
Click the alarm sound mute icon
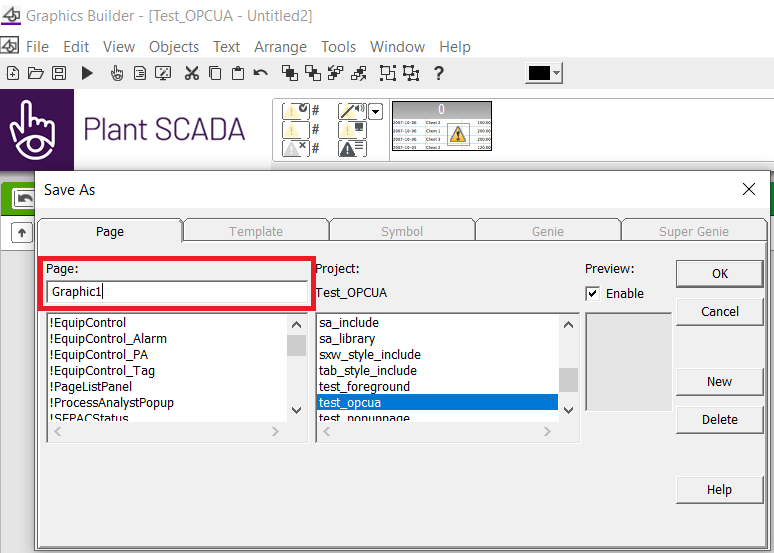[x=352, y=111]
